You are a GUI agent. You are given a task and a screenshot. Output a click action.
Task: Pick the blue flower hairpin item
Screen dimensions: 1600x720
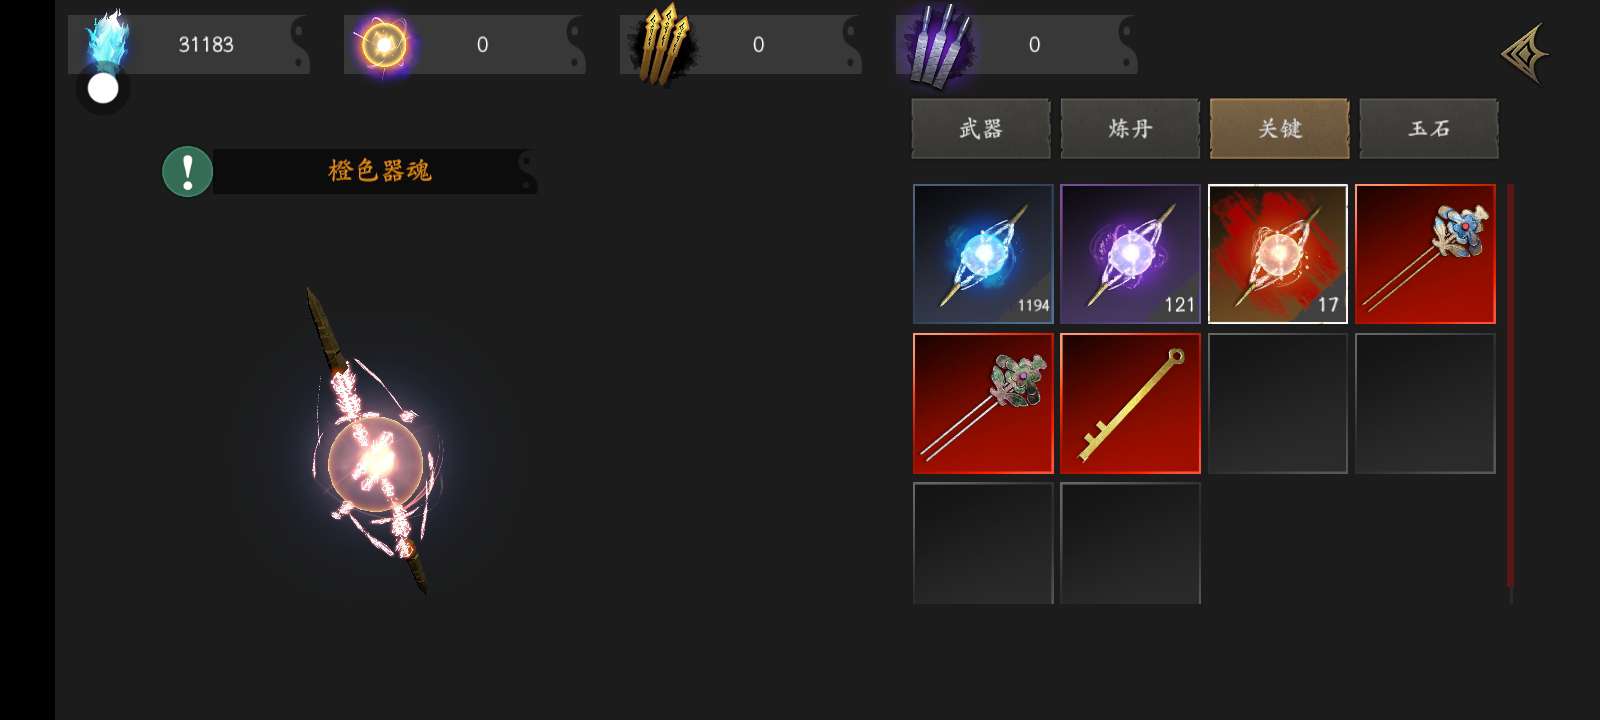(1425, 254)
